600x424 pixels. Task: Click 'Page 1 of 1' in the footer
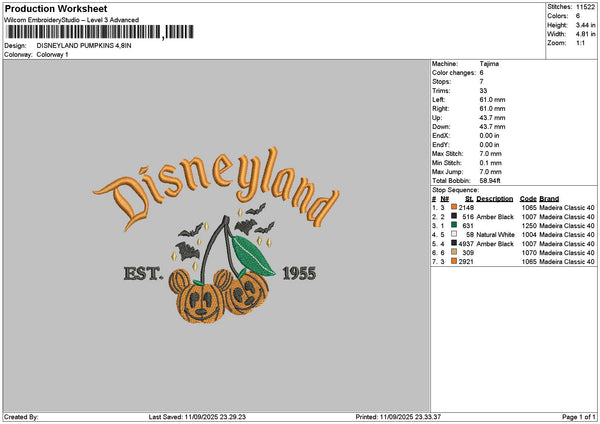pos(579,417)
